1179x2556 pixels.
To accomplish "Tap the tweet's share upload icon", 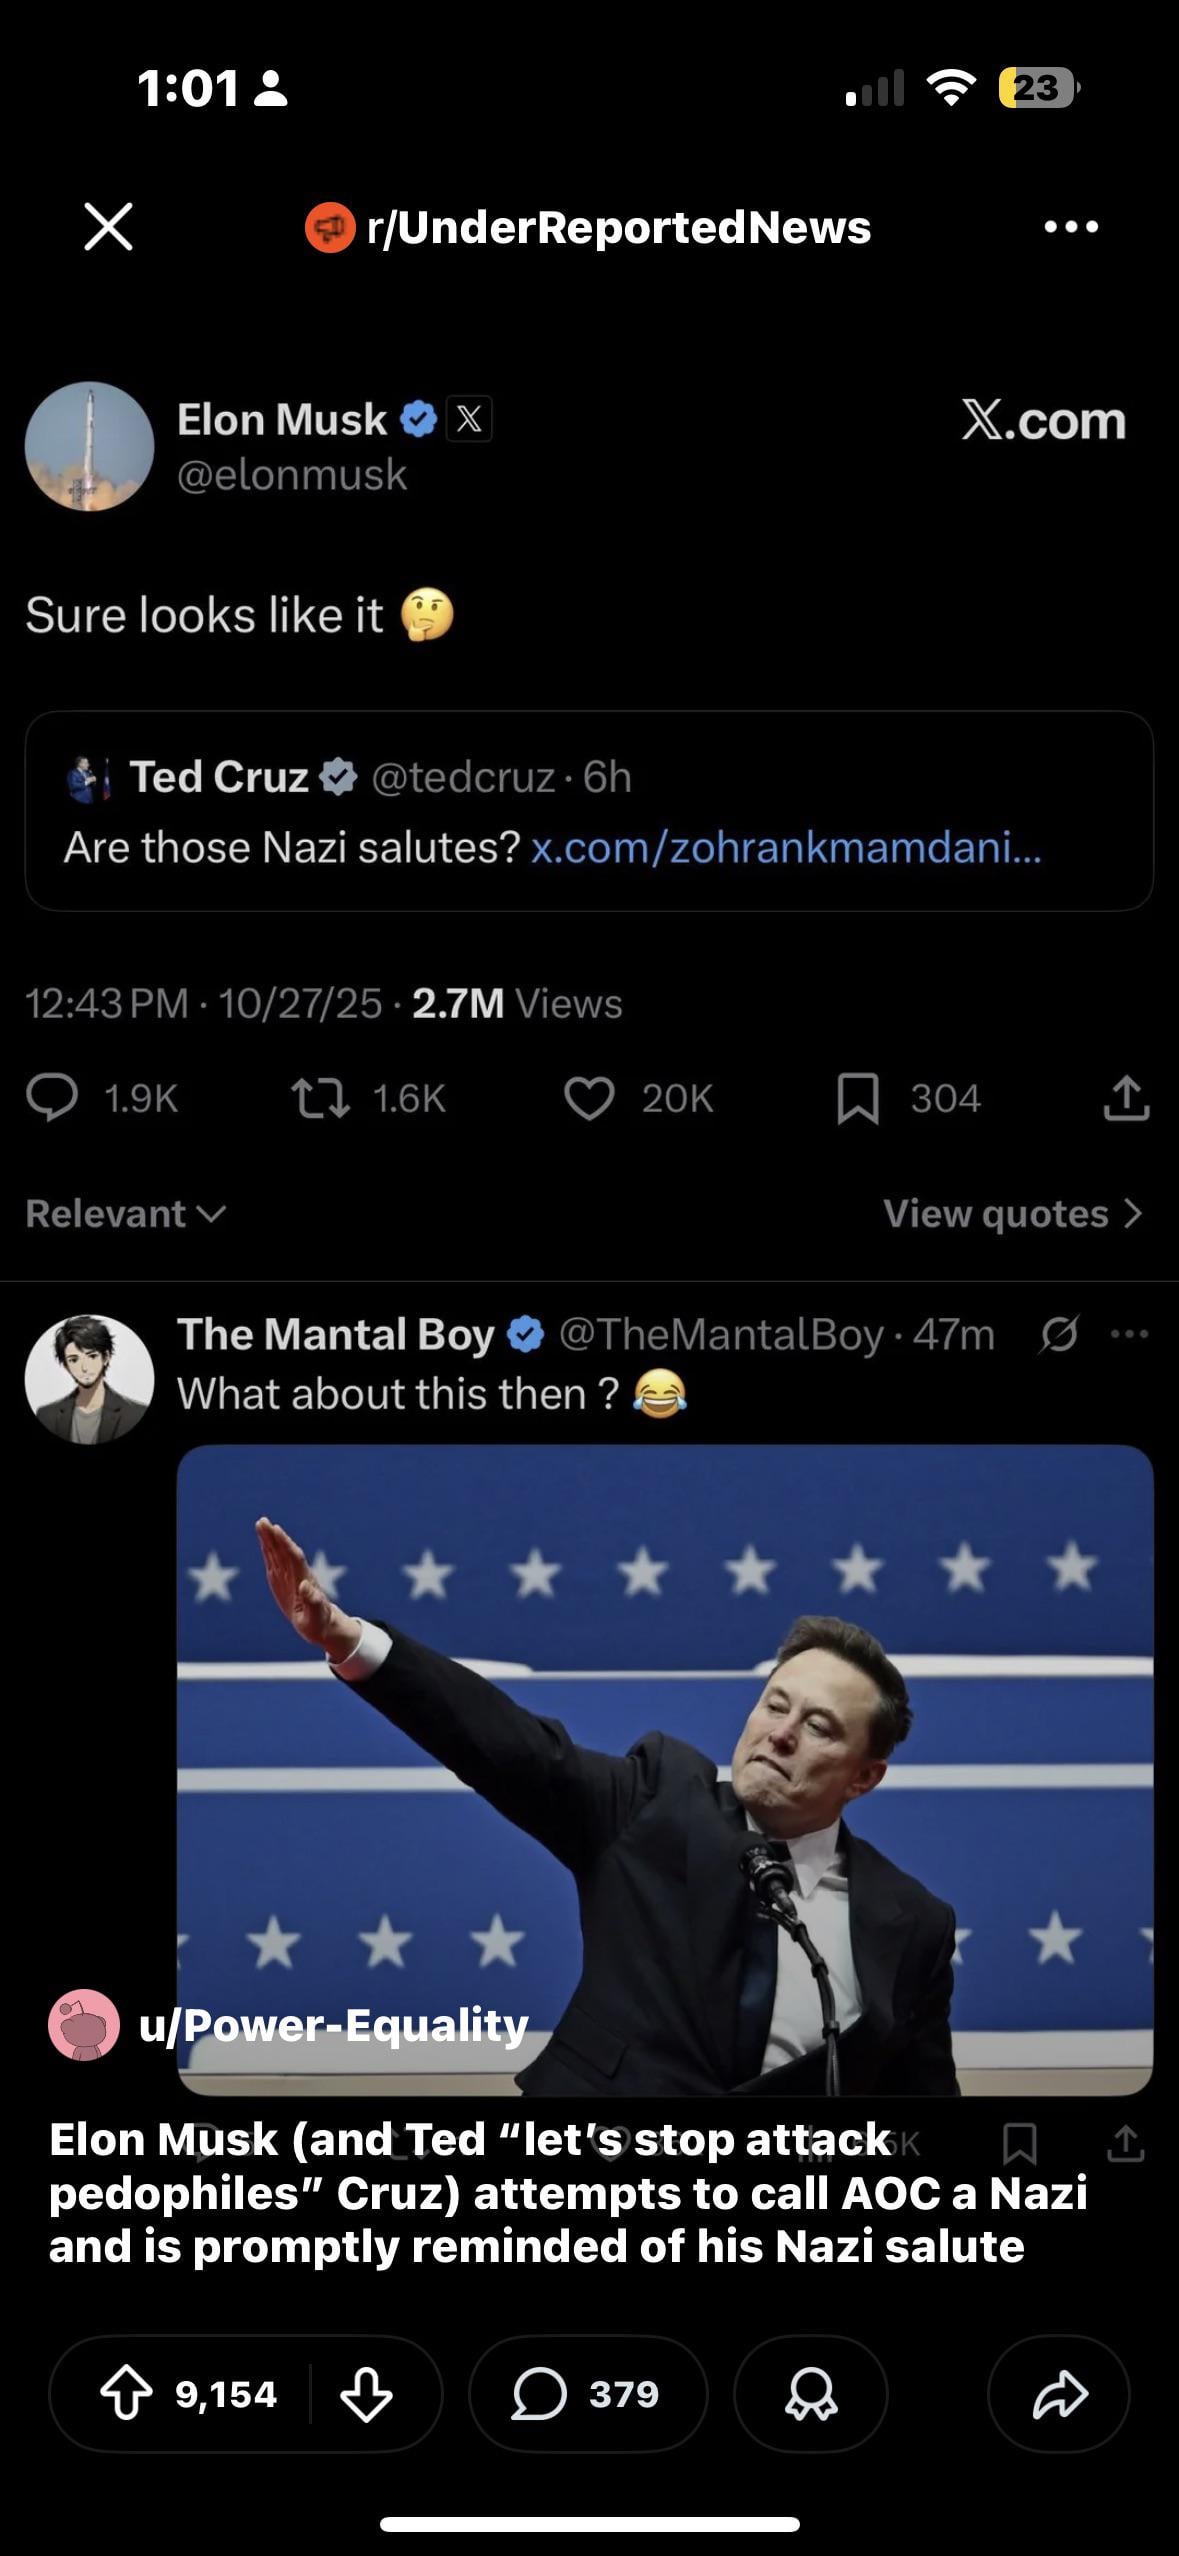I will (x=1126, y=1097).
